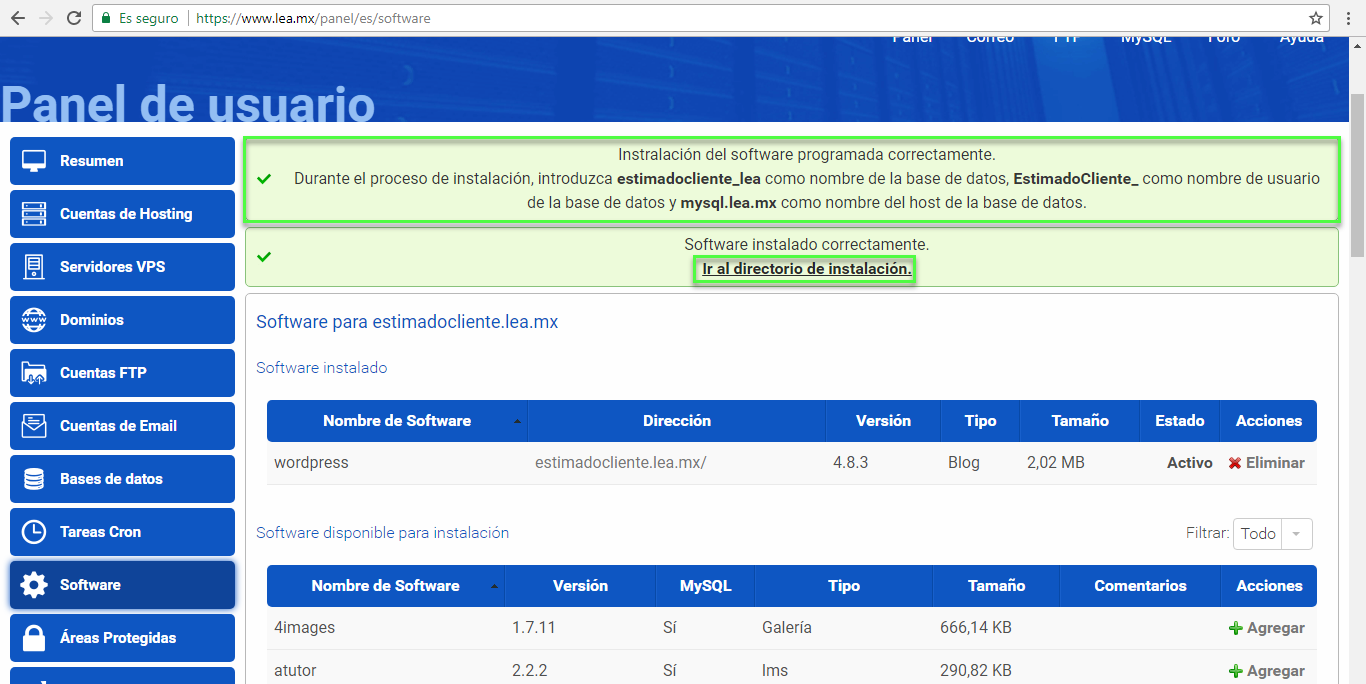Click the green plus icon for 4images
The width and height of the screenshot is (1366, 684).
[1236, 628]
